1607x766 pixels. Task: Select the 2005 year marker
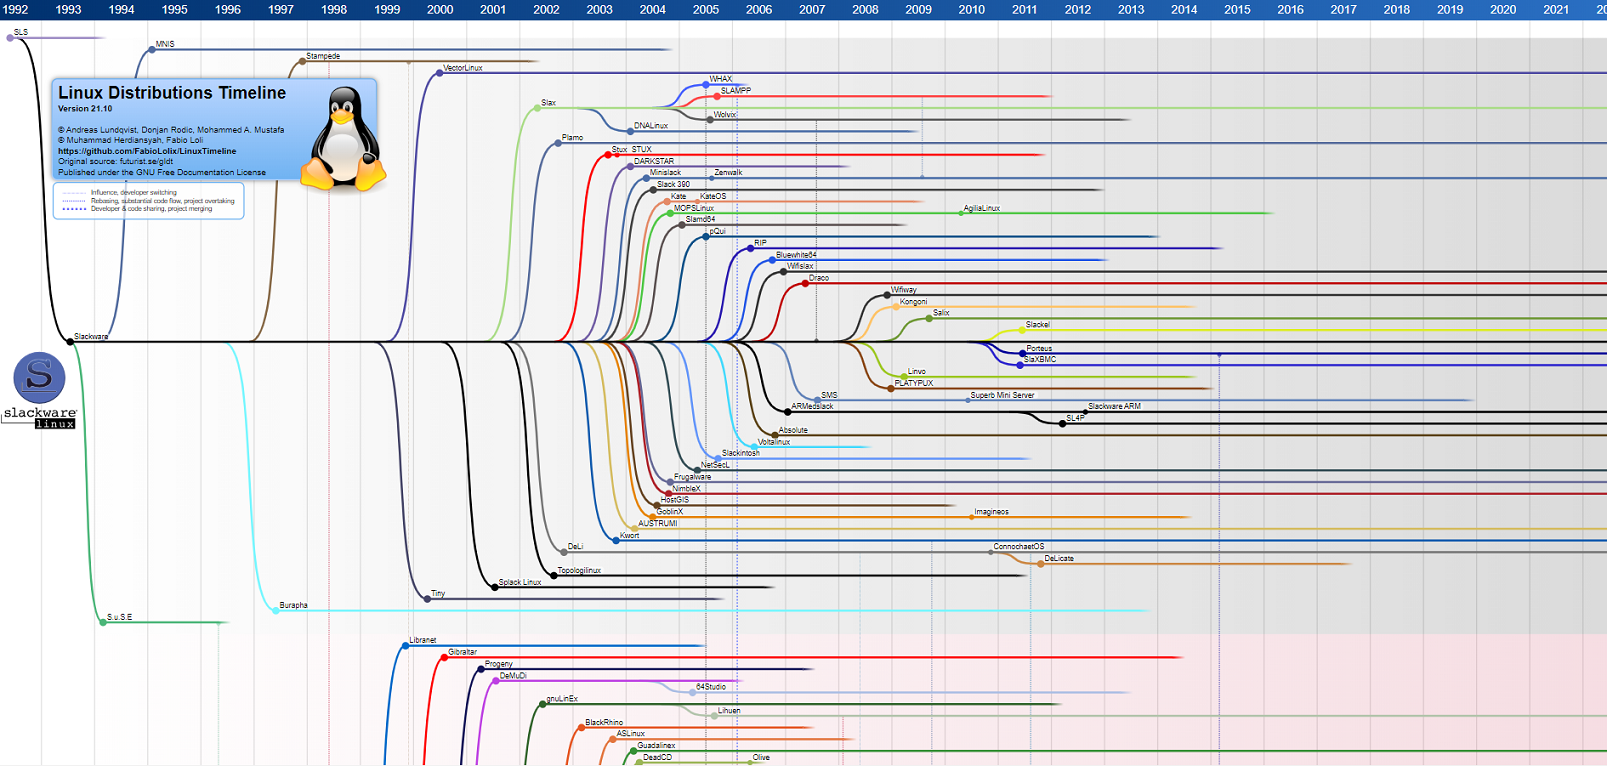(706, 9)
